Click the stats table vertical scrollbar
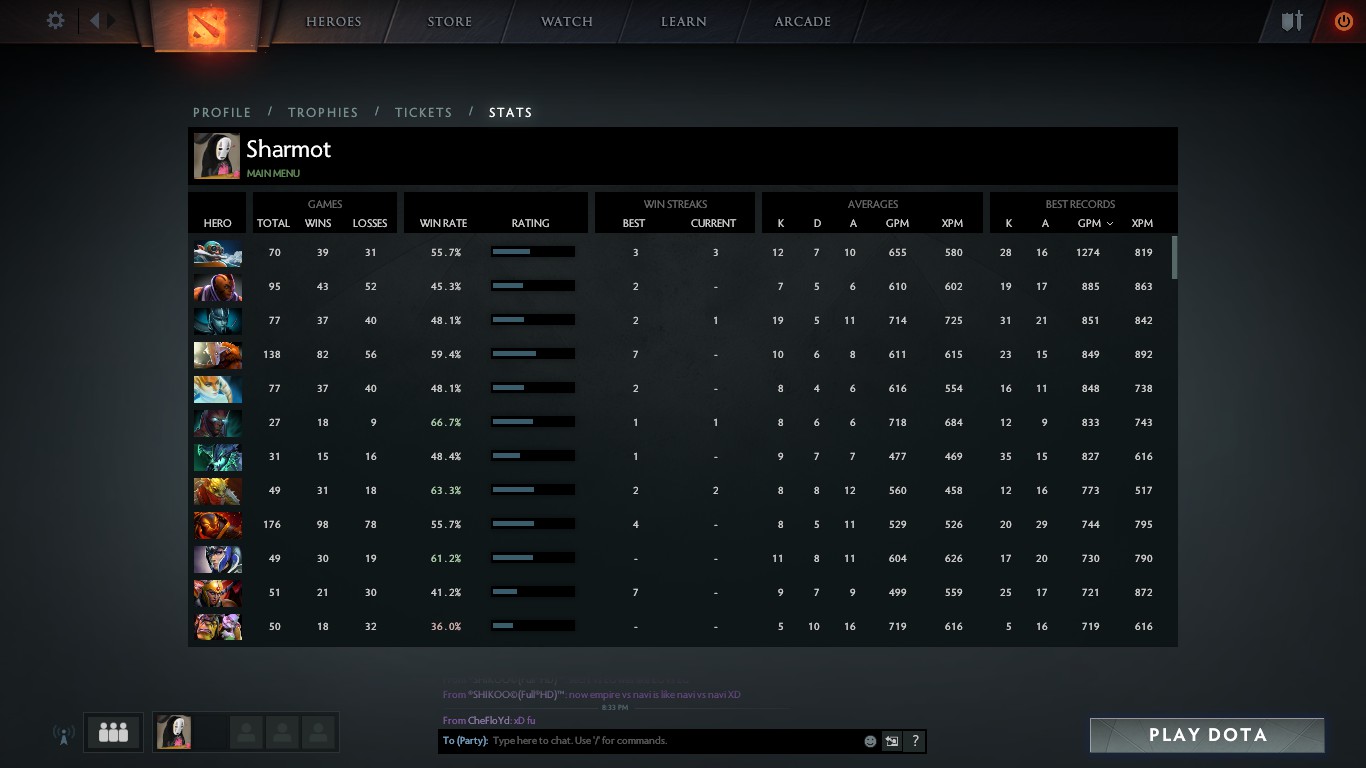Screen dimensions: 1366x768 pyautogui.click(x=1175, y=258)
